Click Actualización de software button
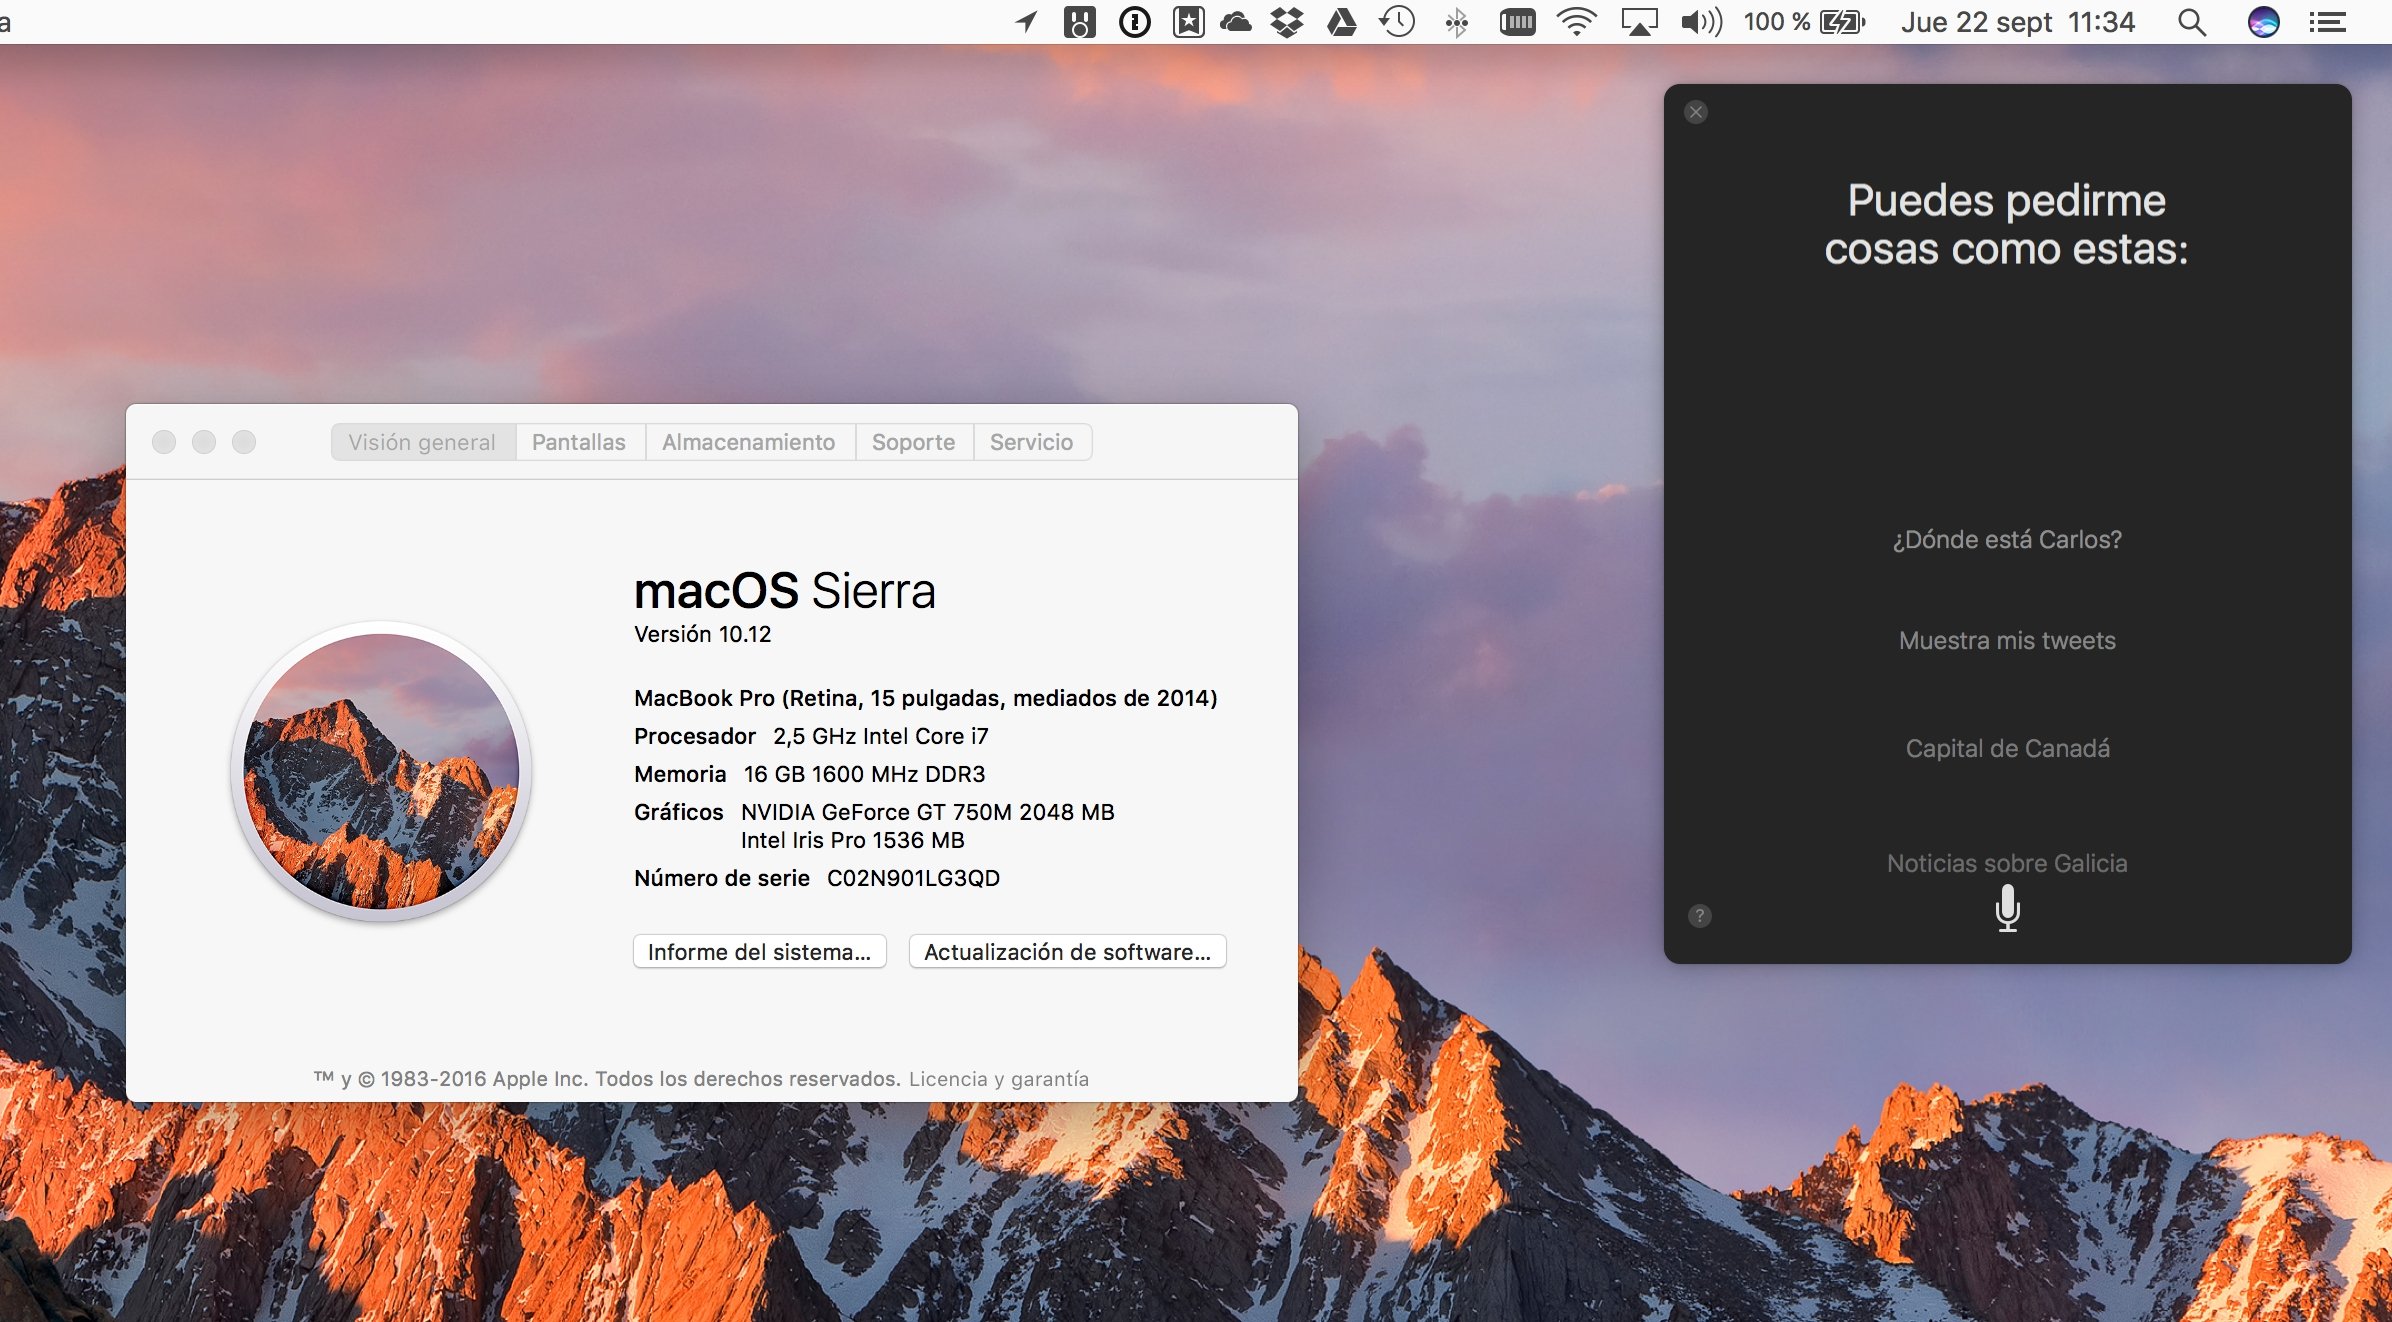 coord(1068,952)
